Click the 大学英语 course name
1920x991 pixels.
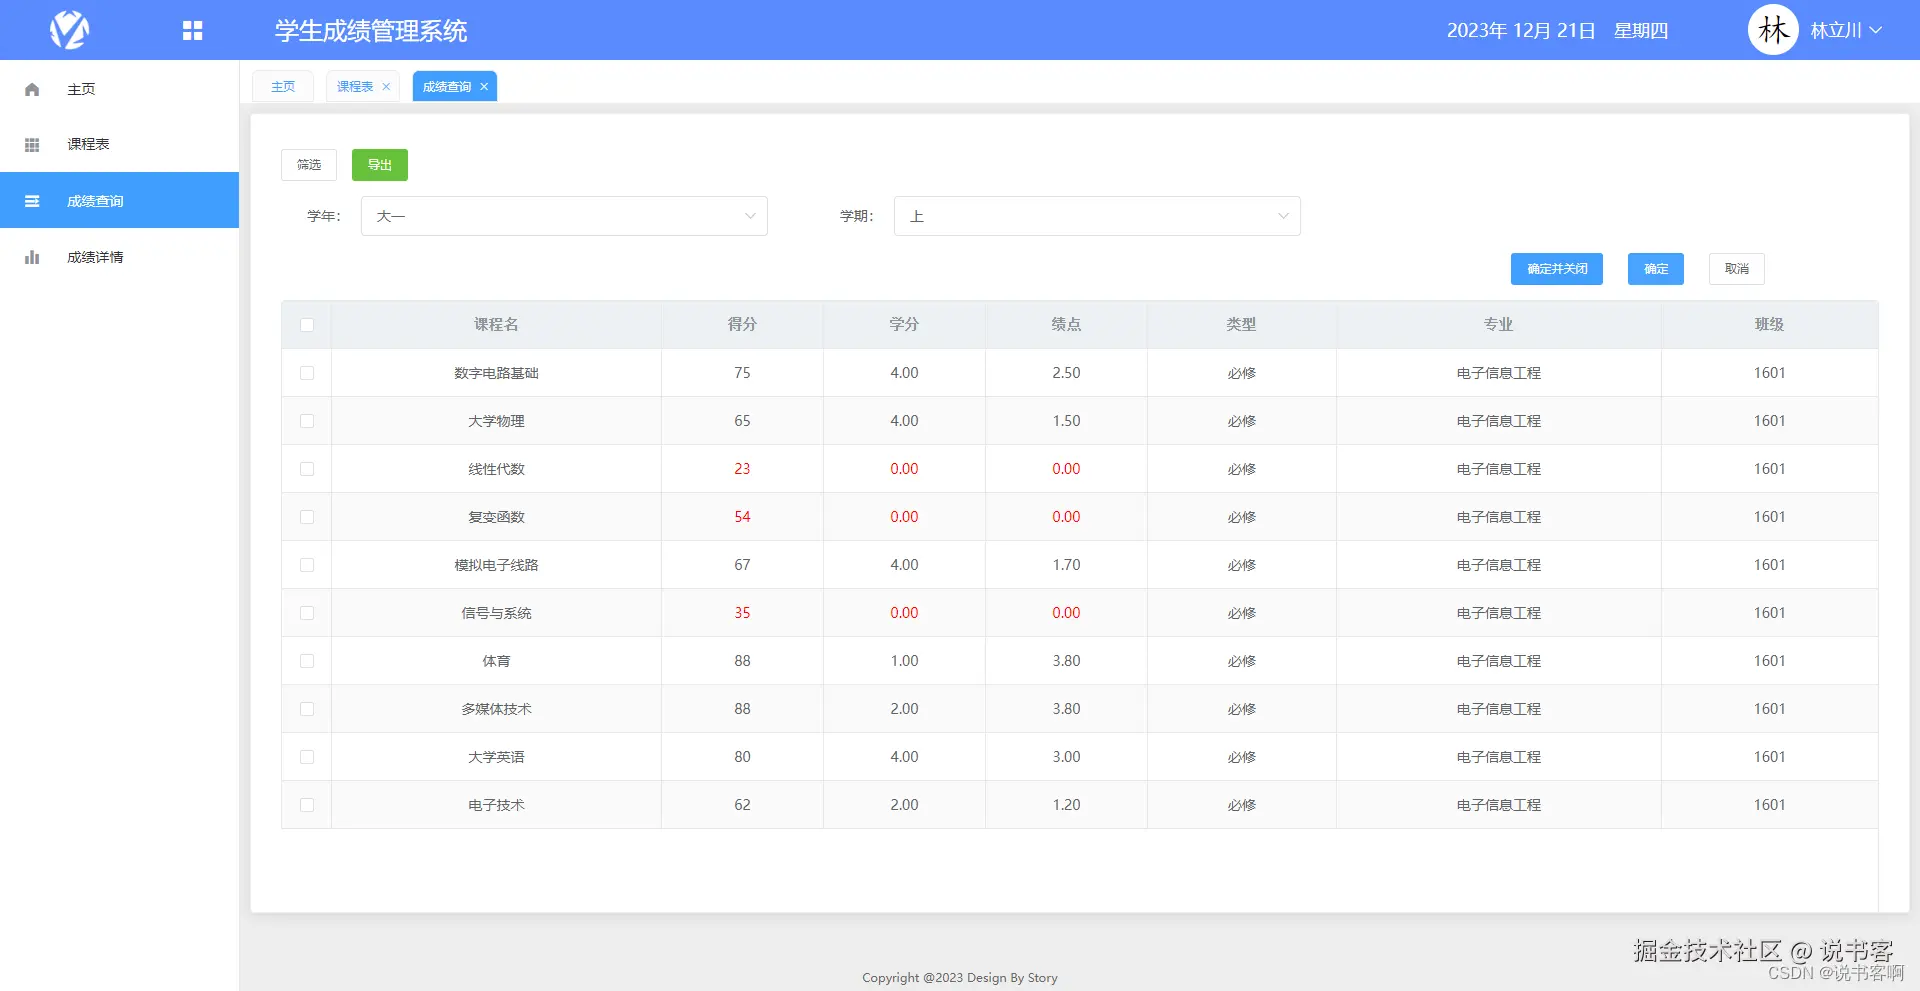click(496, 757)
